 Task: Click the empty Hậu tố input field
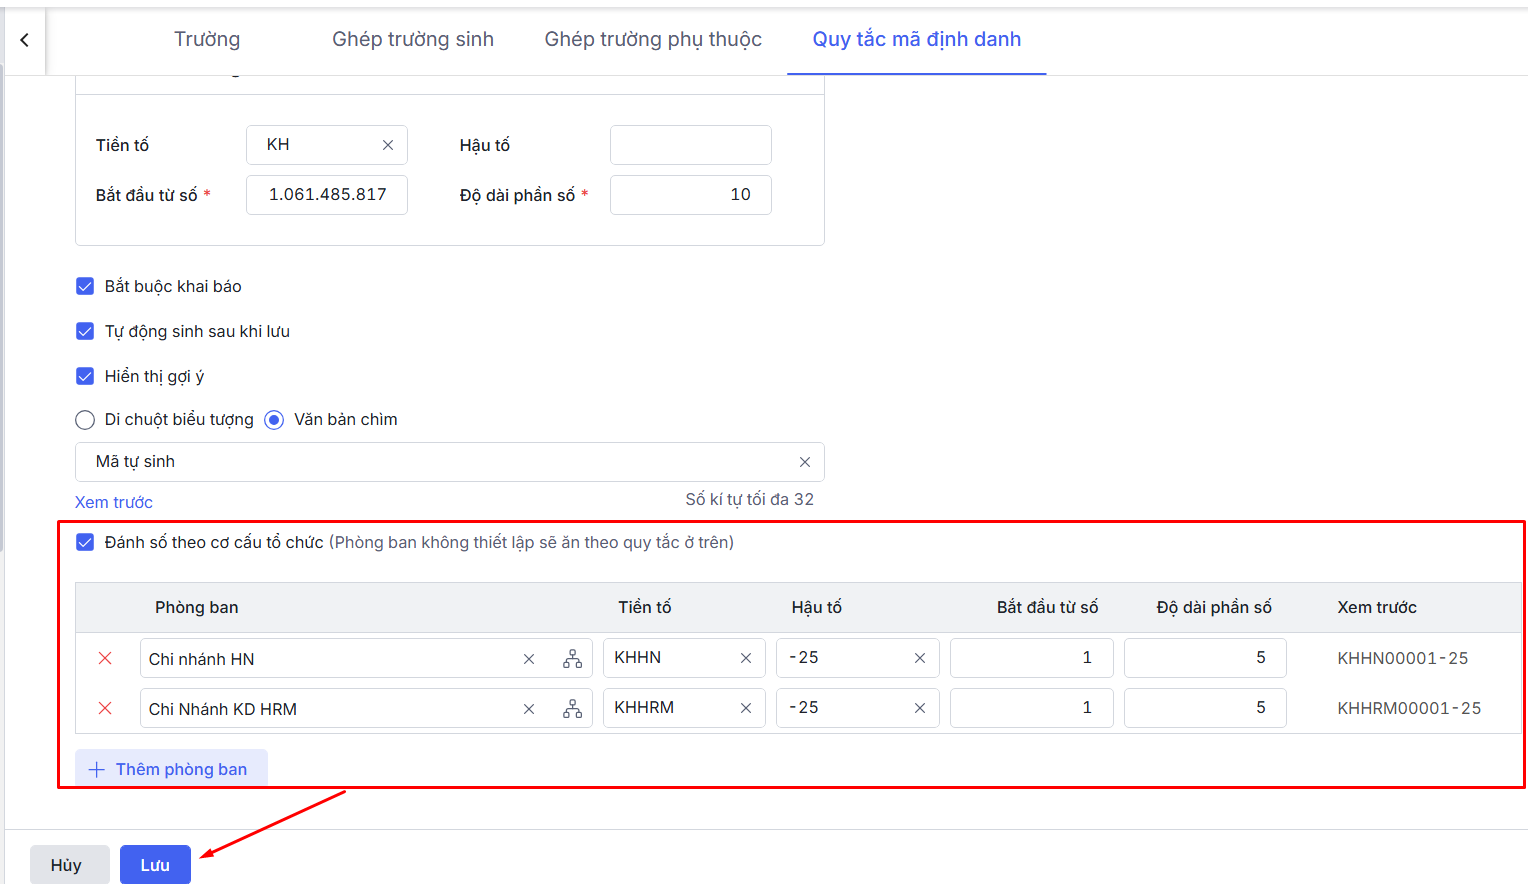pyautogui.click(x=690, y=145)
